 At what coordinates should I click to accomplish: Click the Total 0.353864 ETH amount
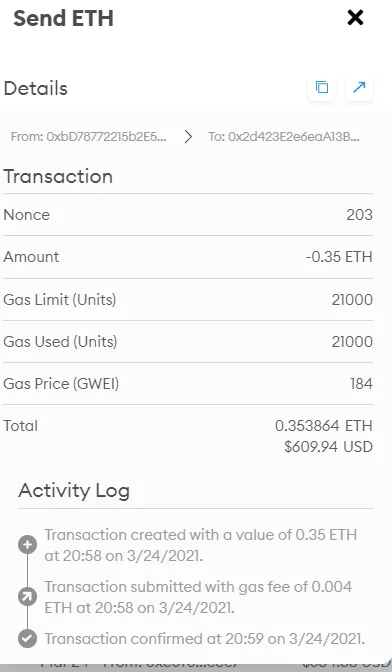click(323, 426)
